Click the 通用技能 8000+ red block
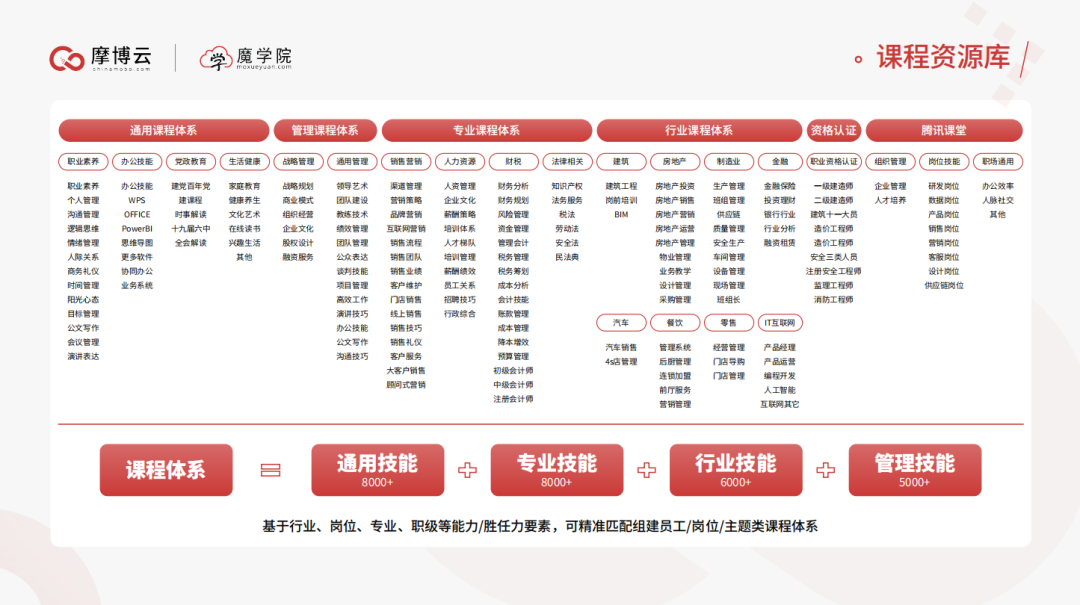The height and width of the screenshot is (605, 1080). pos(377,470)
